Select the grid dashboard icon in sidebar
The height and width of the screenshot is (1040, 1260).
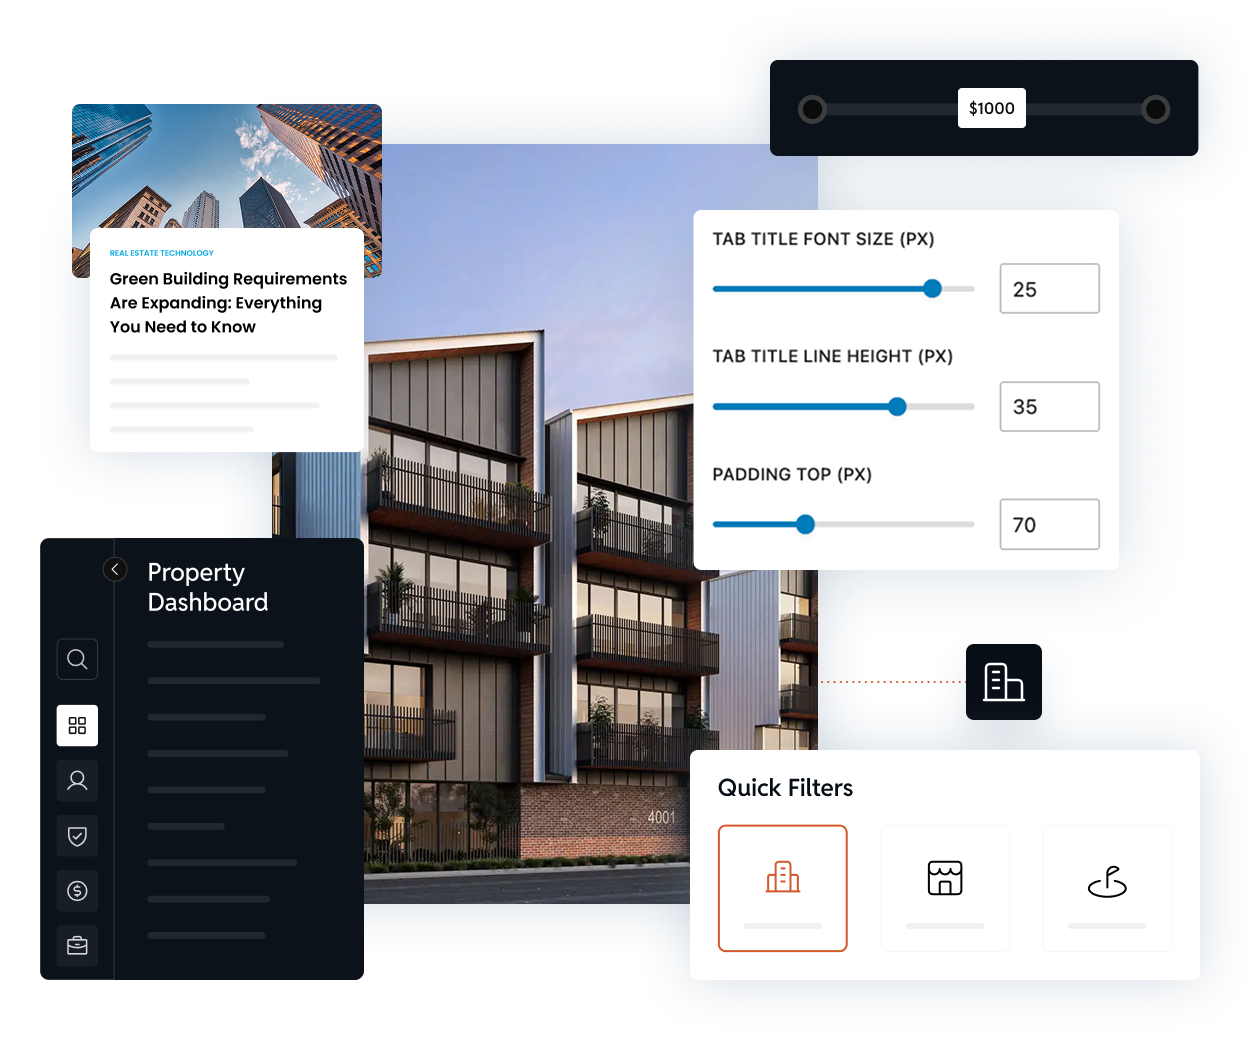pyautogui.click(x=77, y=725)
